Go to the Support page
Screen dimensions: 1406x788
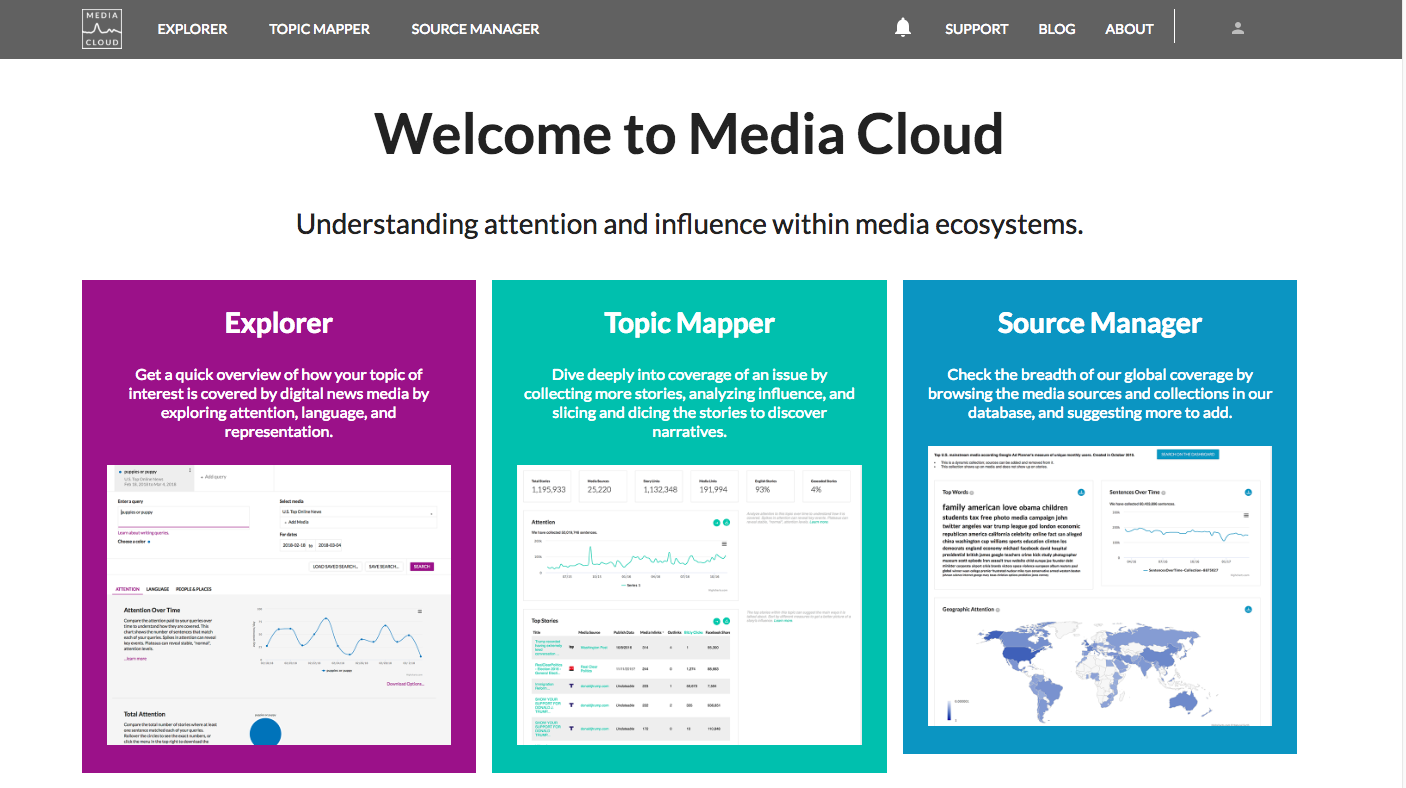(976, 29)
